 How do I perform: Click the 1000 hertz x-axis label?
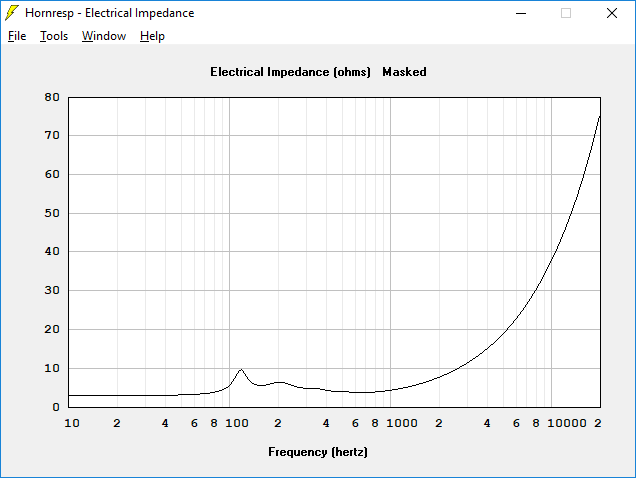pos(402,423)
